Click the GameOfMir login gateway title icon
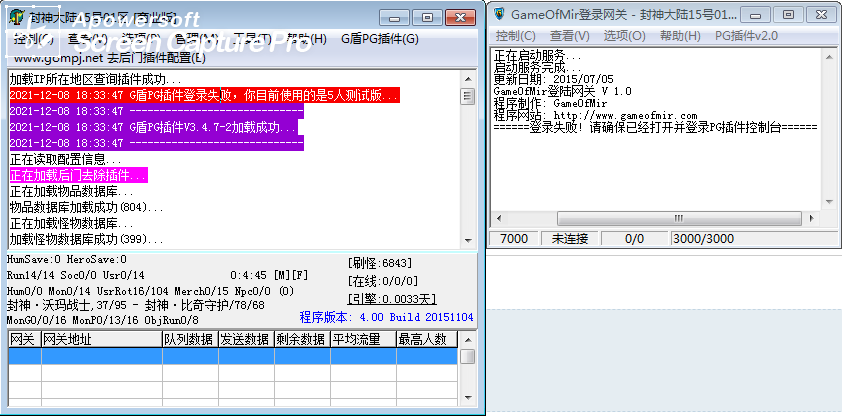842x418 pixels. [499, 14]
